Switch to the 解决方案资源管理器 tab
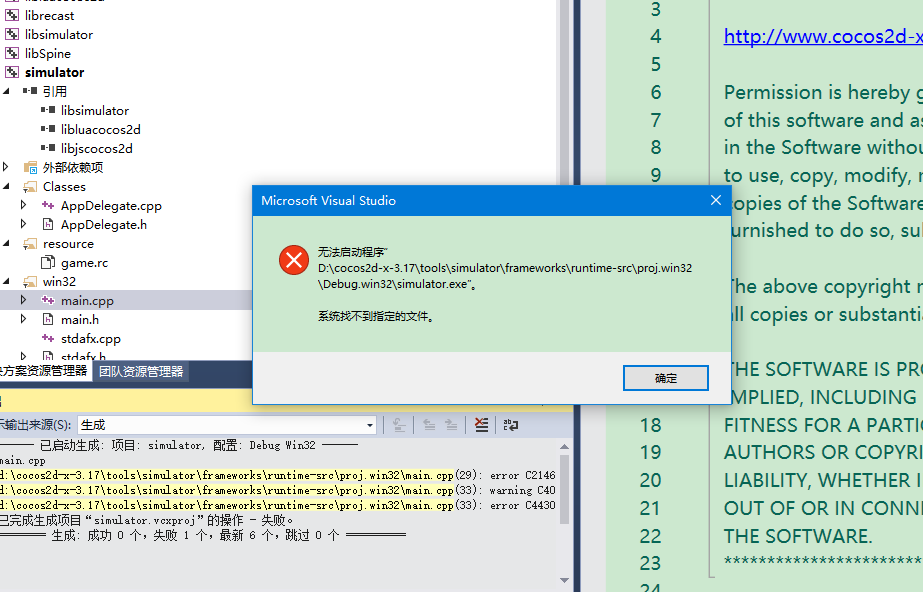This screenshot has width=923, height=592. click(44, 371)
